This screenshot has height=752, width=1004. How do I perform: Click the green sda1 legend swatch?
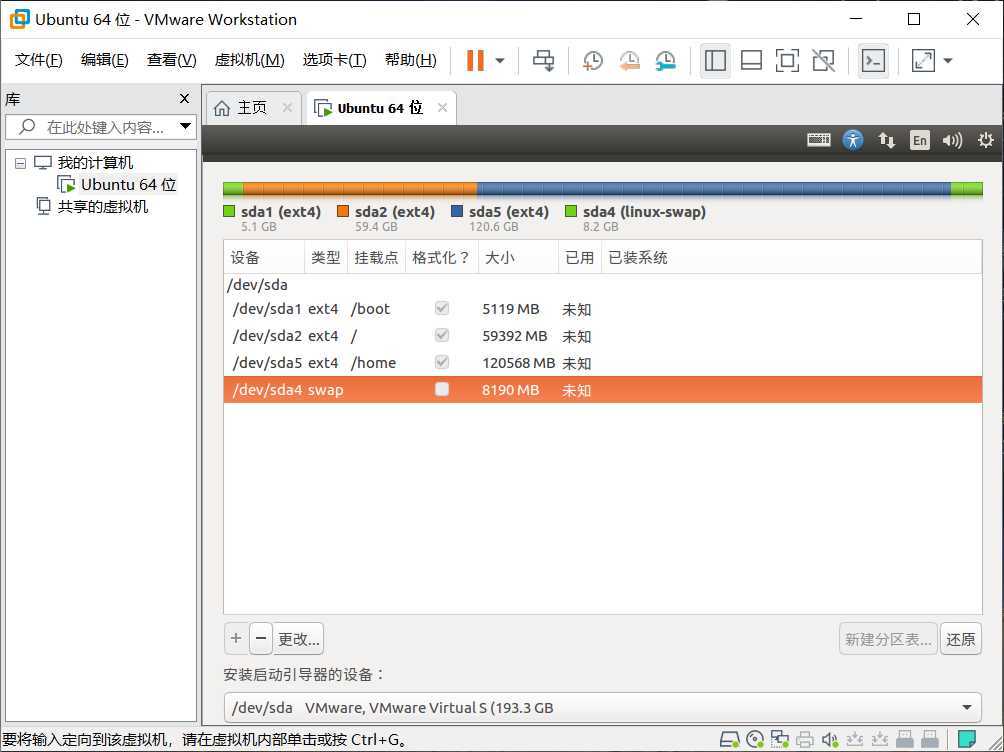[x=230, y=211]
